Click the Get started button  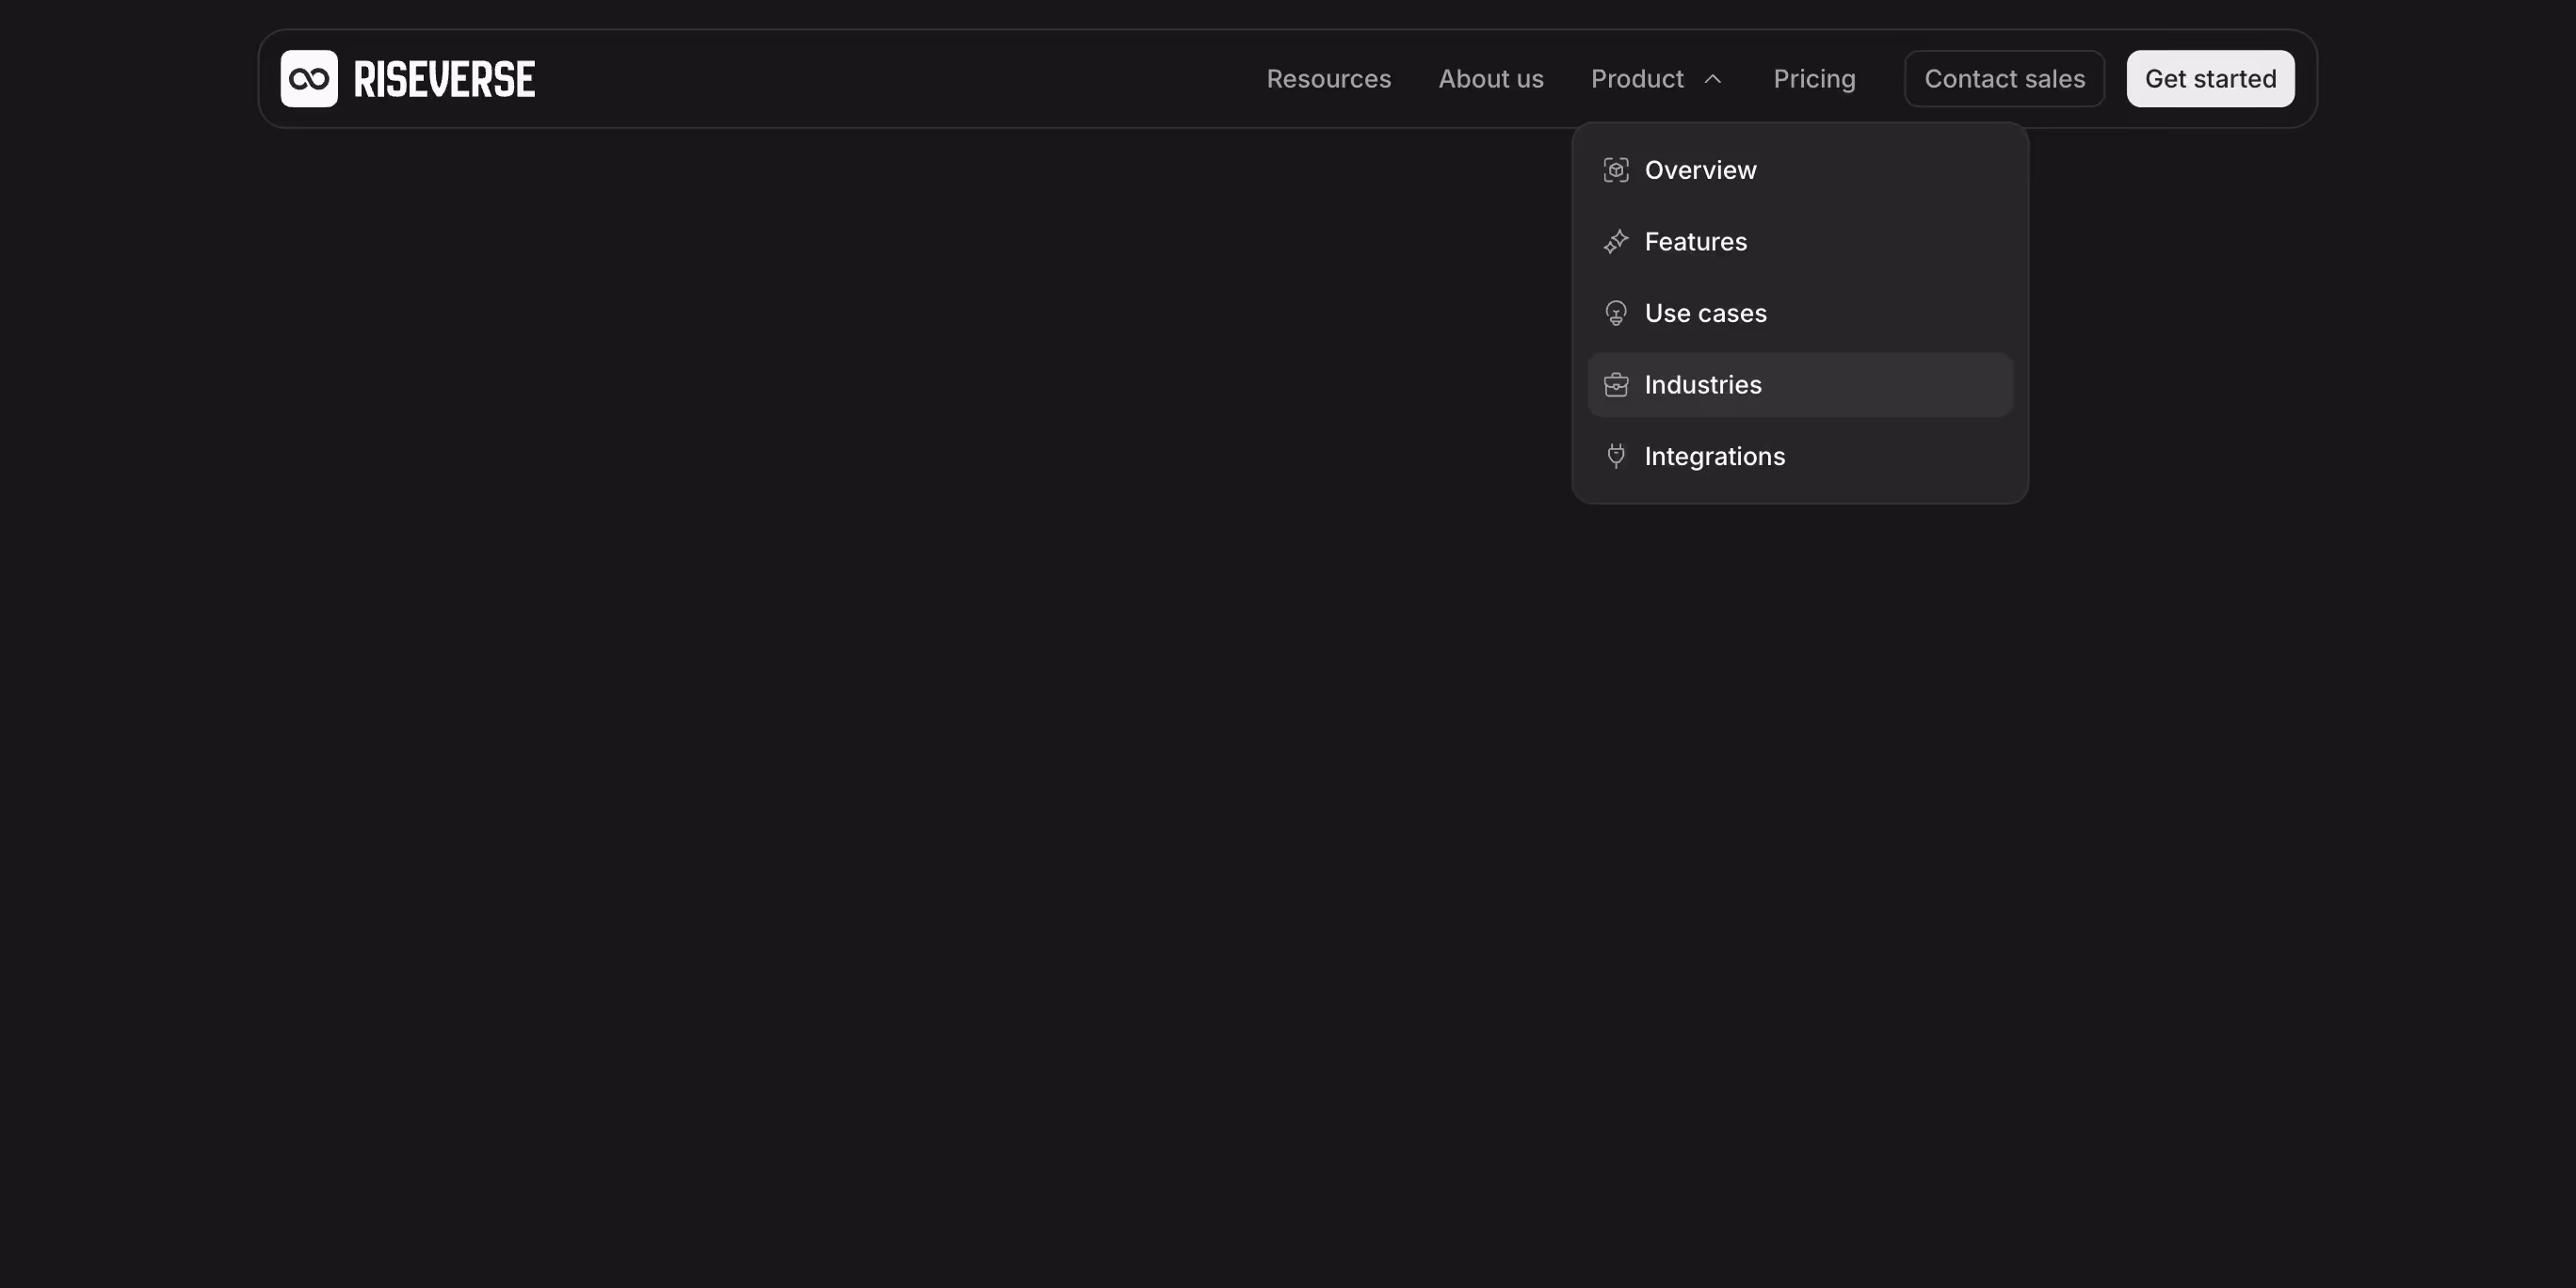[x=2209, y=78]
